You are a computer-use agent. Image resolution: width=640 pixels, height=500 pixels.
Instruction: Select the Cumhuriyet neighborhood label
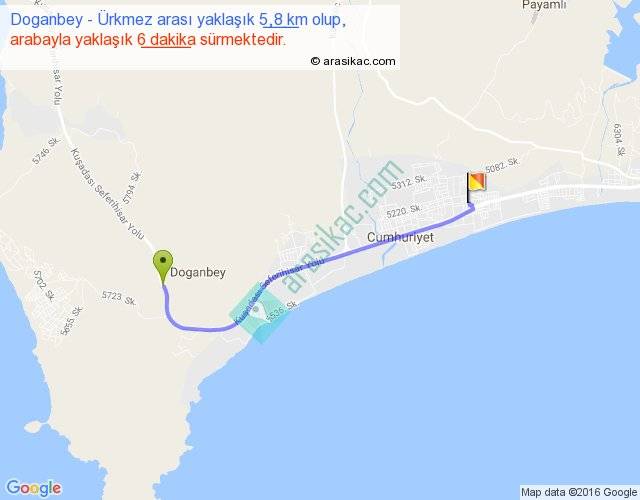point(400,237)
